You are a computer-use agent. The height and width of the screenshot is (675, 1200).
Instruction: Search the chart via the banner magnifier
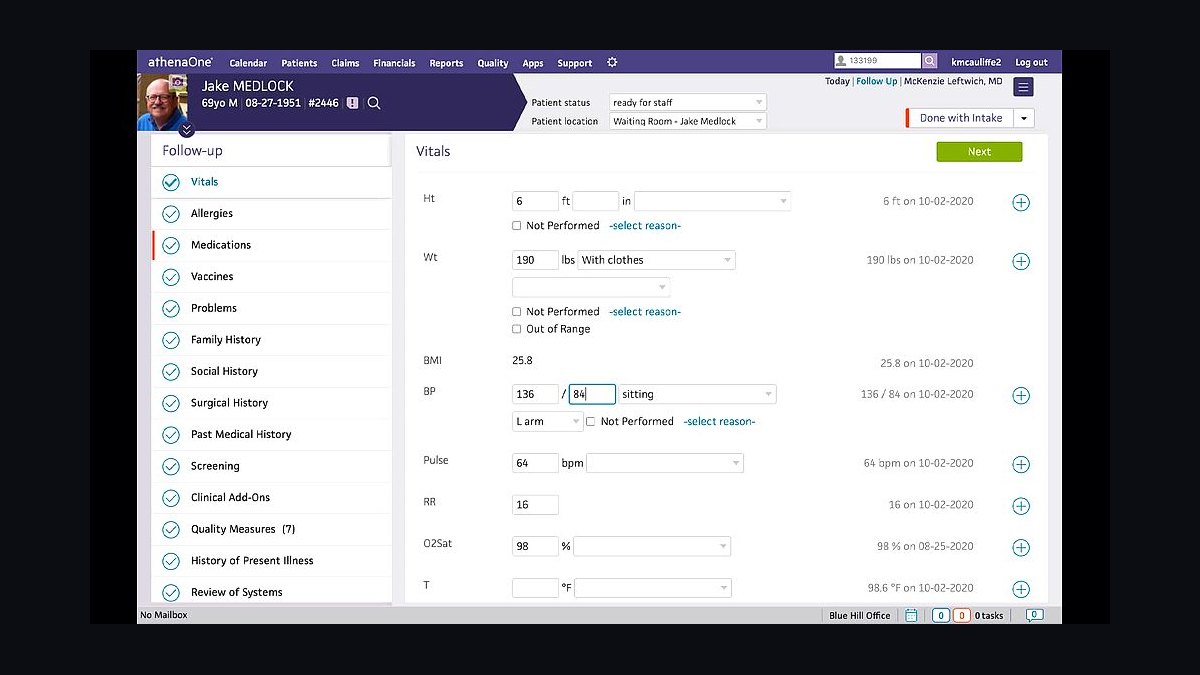point(374,102)
